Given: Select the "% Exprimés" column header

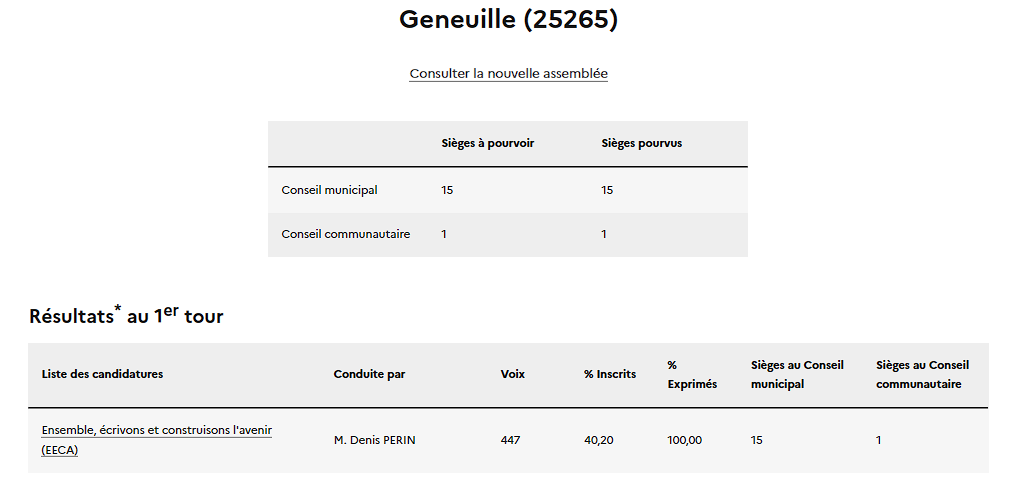Looking at the screenshot, I should coord(691,374).
